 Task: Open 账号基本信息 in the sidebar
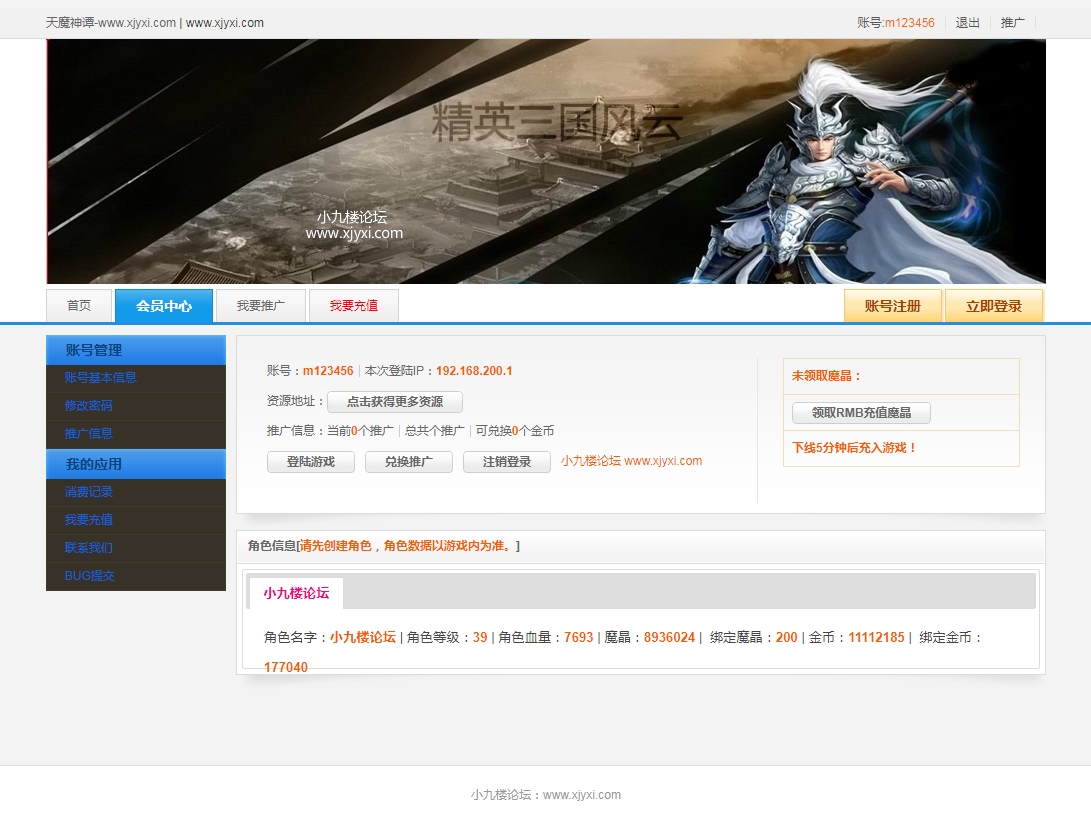point(101,378)
